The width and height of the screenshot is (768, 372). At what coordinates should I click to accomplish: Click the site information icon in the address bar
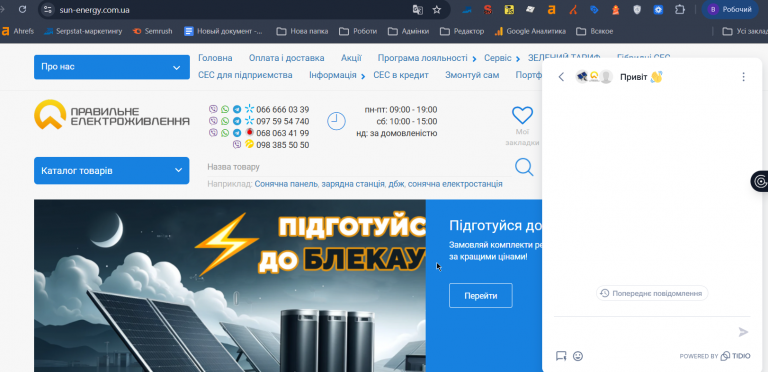coord(47,9)
